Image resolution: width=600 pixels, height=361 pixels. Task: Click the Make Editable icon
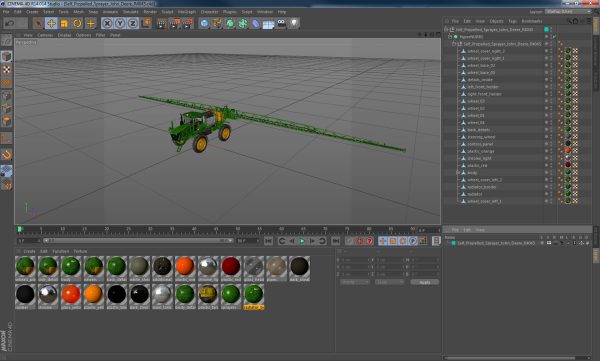pos(7,40)
